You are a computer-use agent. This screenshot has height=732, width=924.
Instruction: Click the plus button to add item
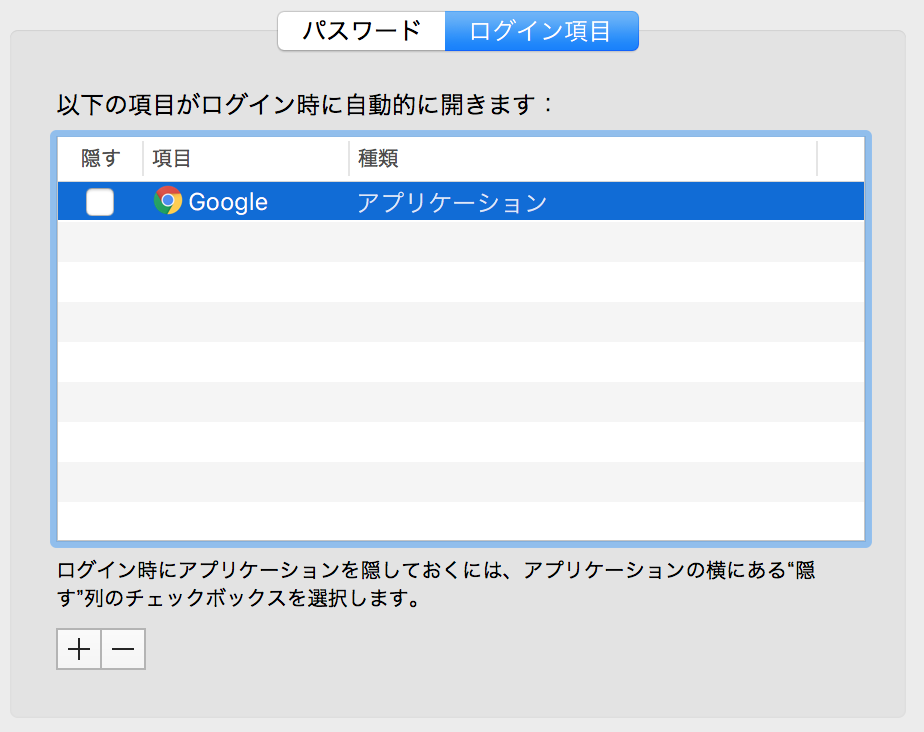pos(79,649)
